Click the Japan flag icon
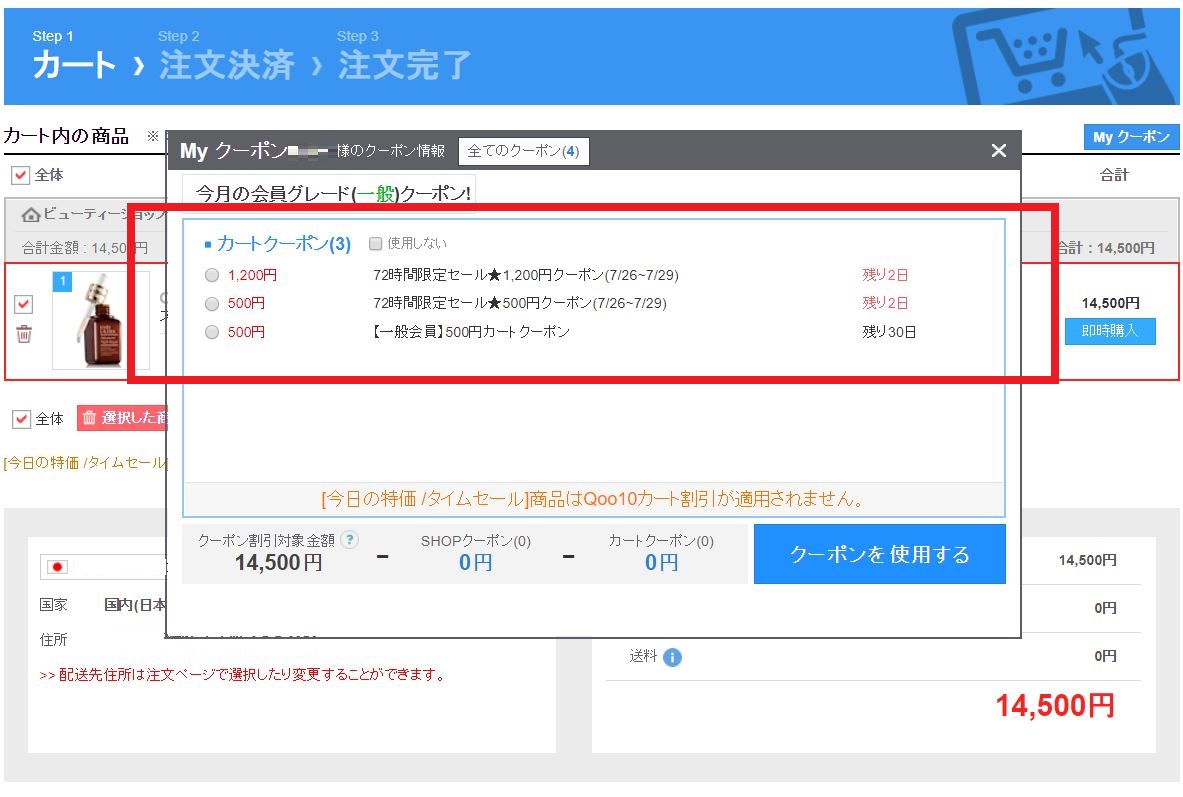 tap(58, 567)
